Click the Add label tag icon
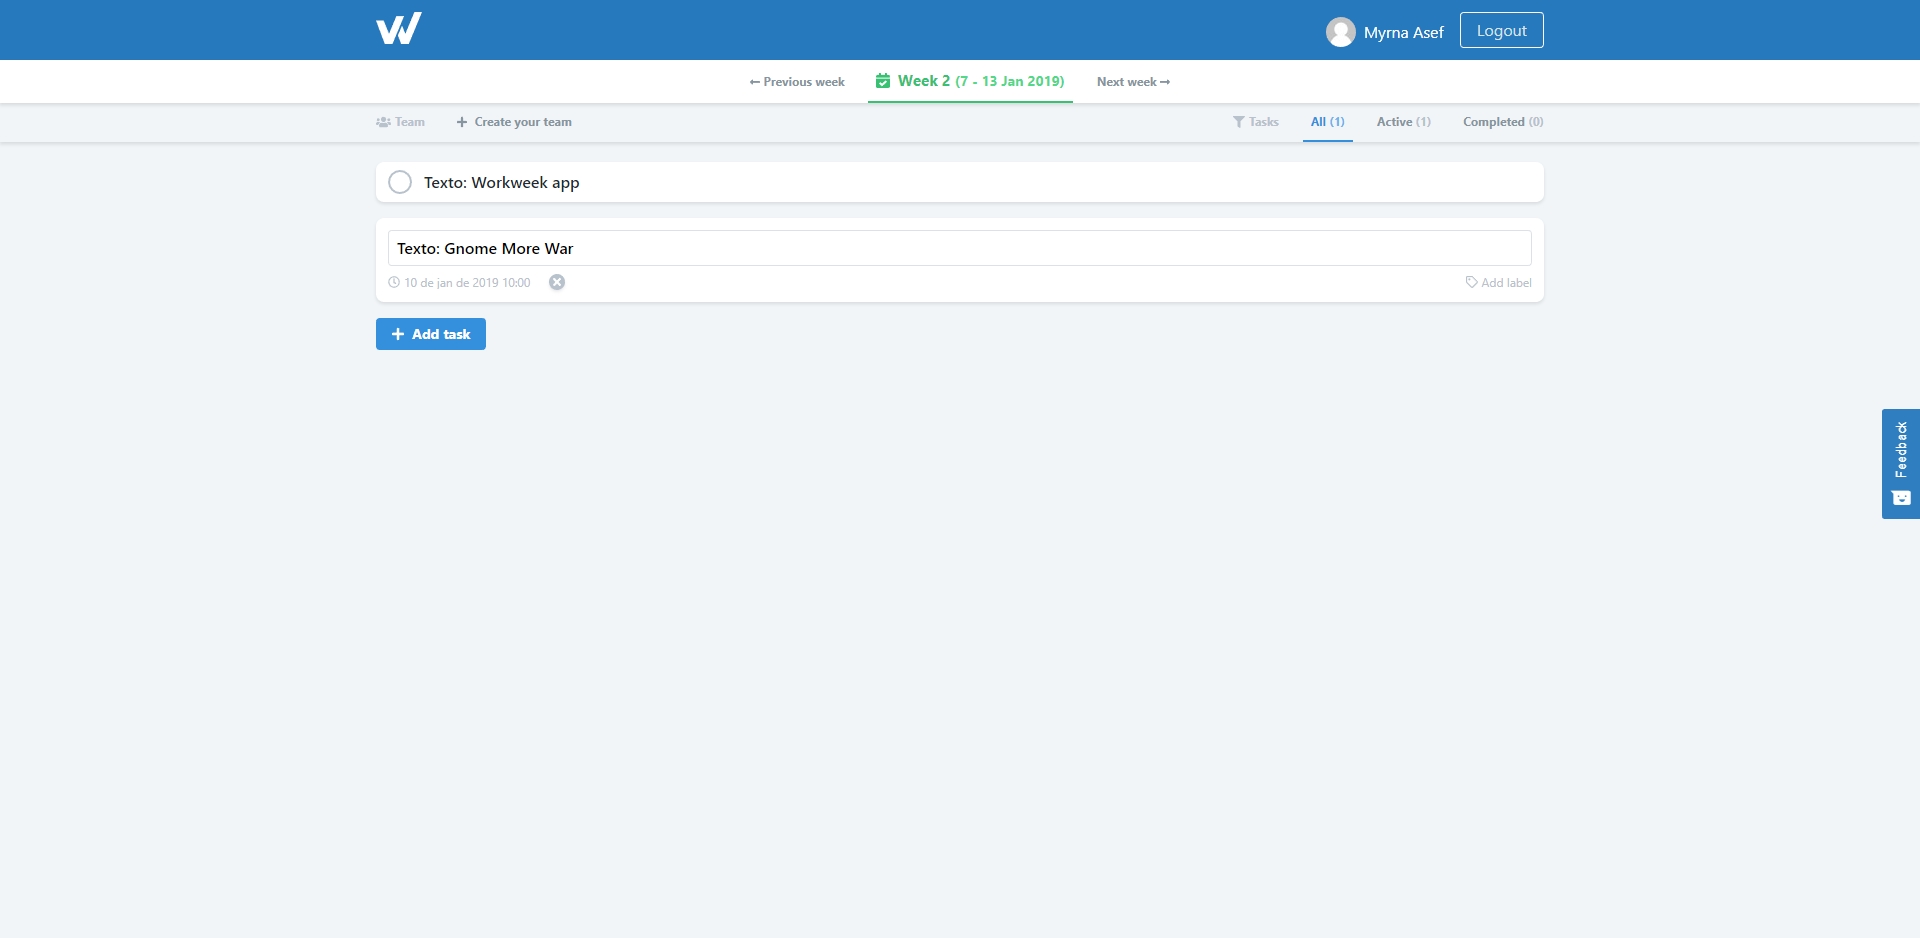The image size is (1920, 938). click(x=1471, y=283)
